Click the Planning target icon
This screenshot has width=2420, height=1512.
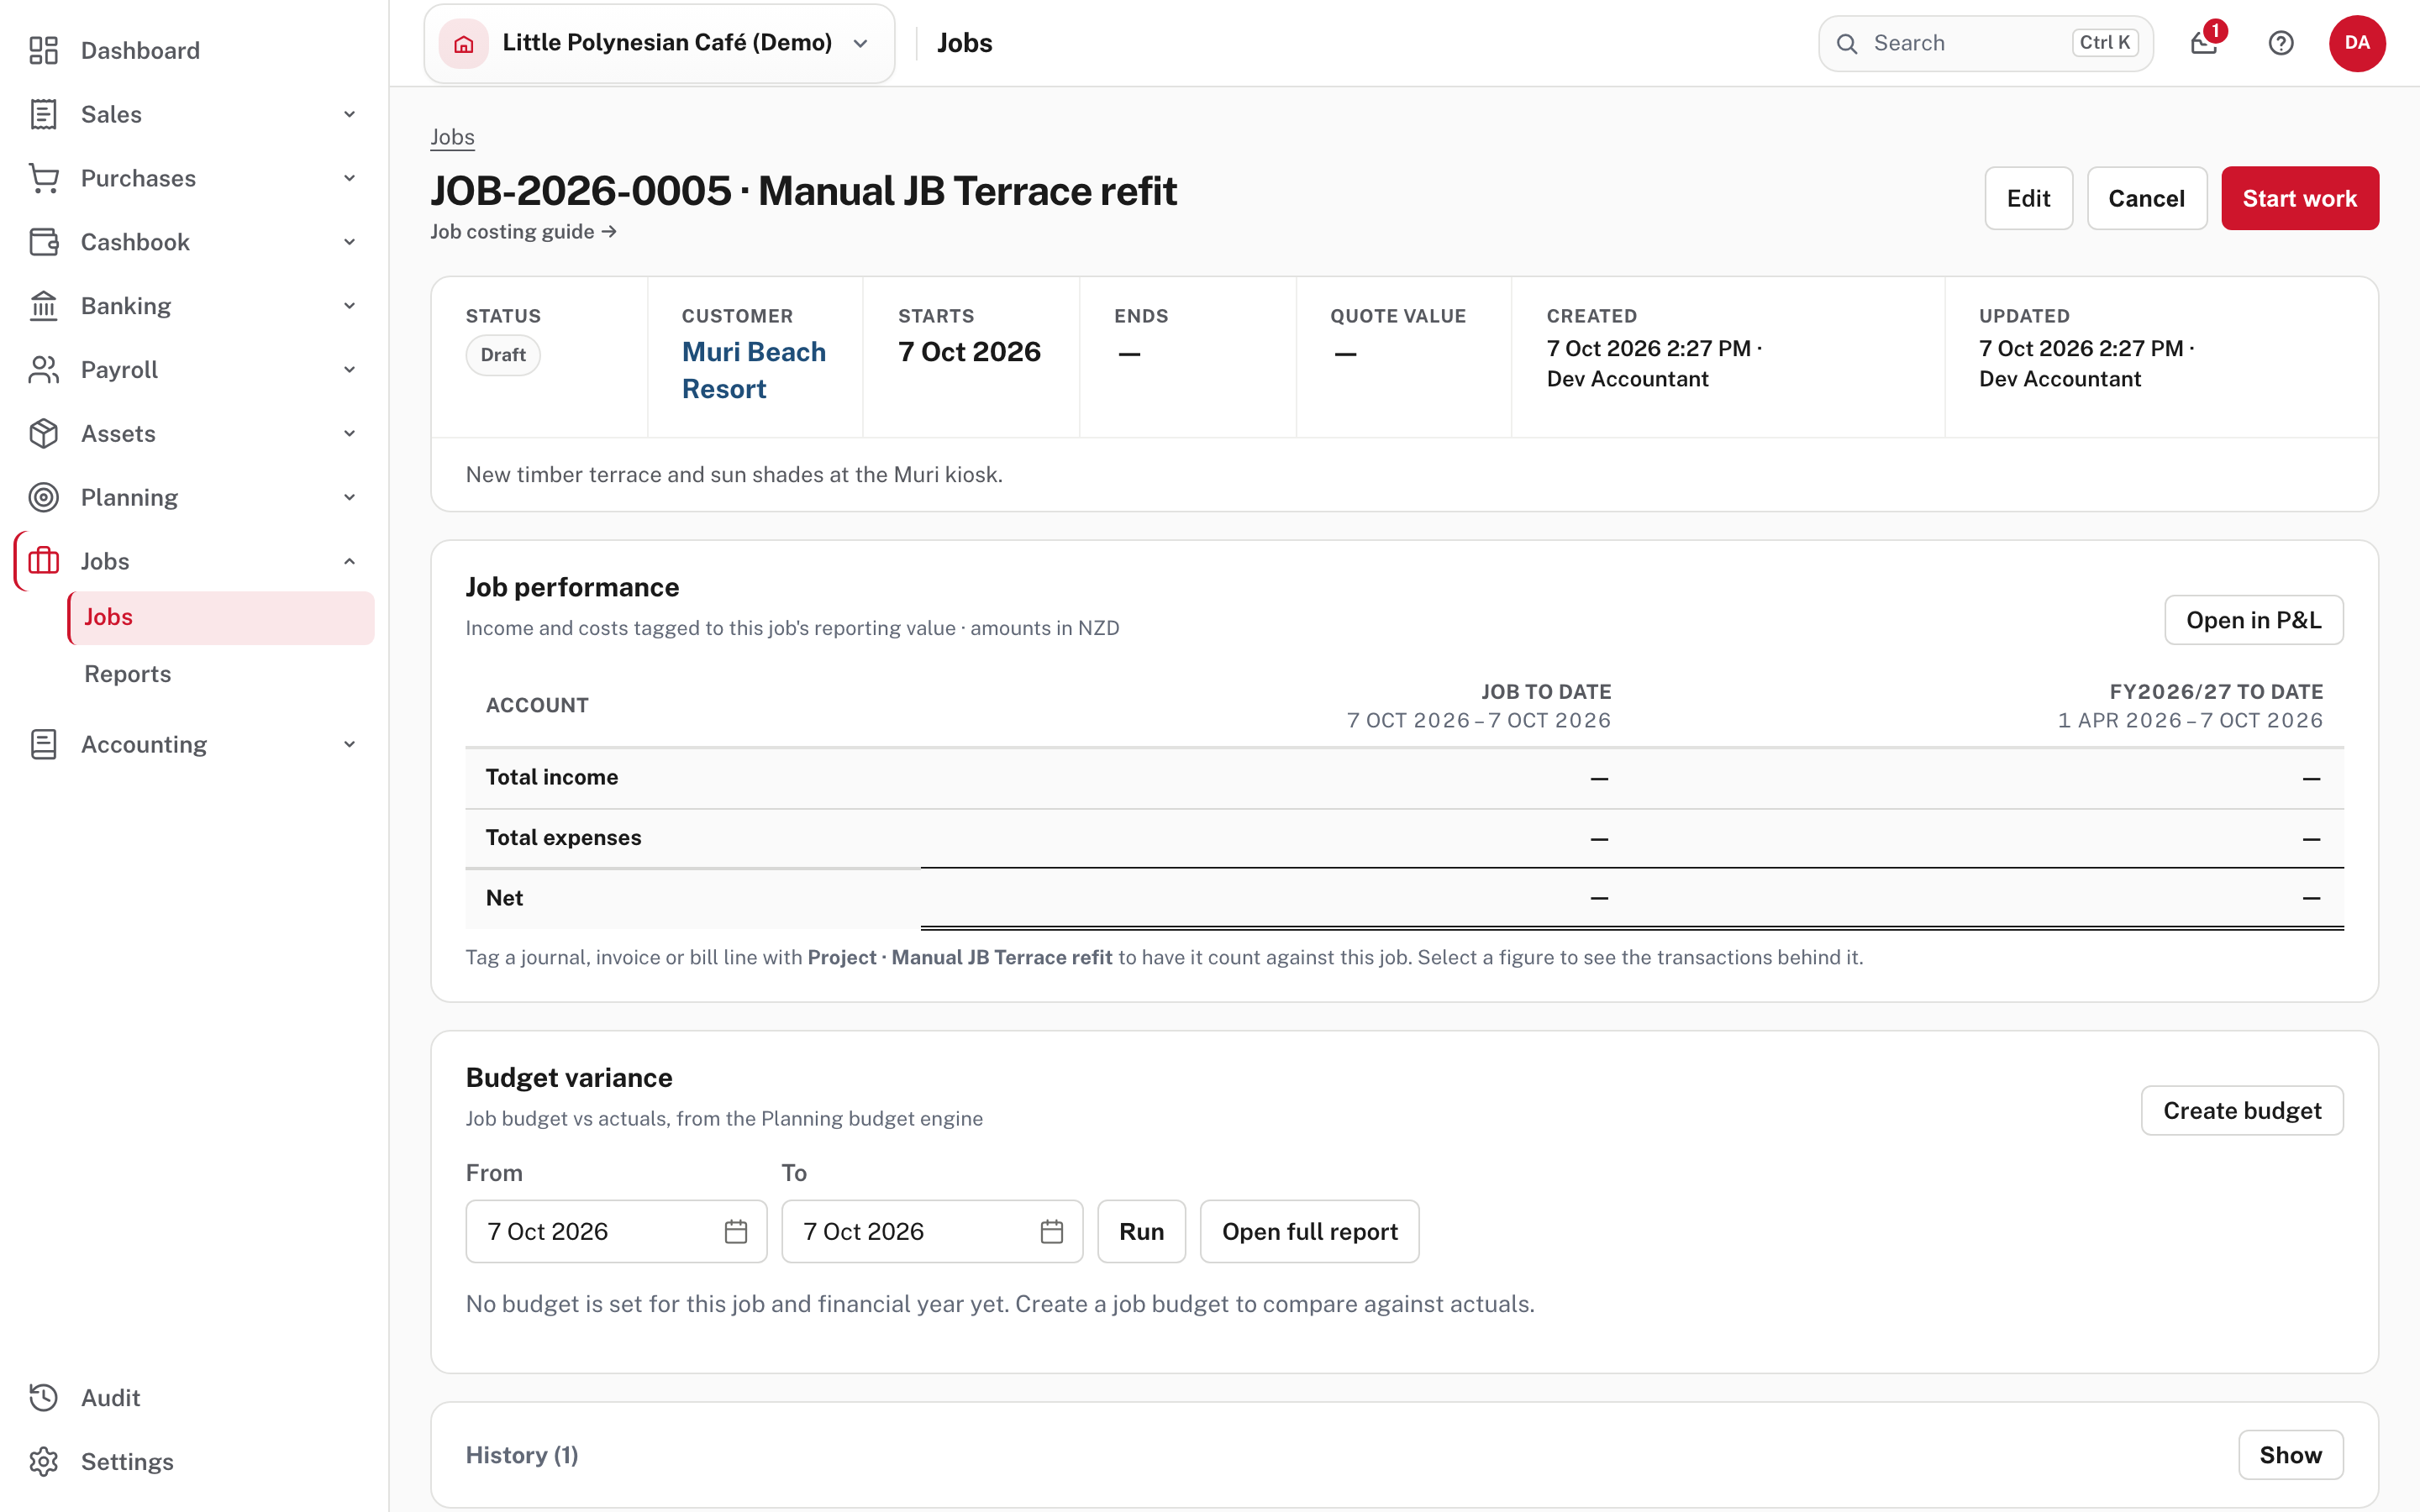43,497
